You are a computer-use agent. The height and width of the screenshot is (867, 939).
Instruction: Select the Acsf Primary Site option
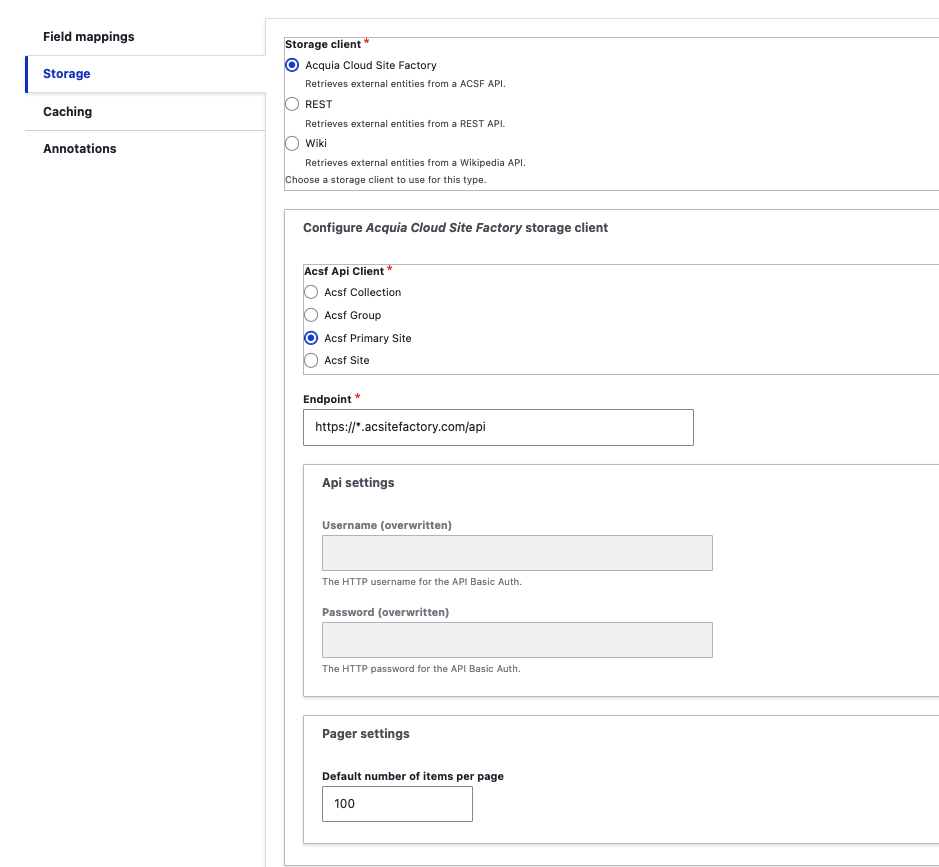(311, 338)
